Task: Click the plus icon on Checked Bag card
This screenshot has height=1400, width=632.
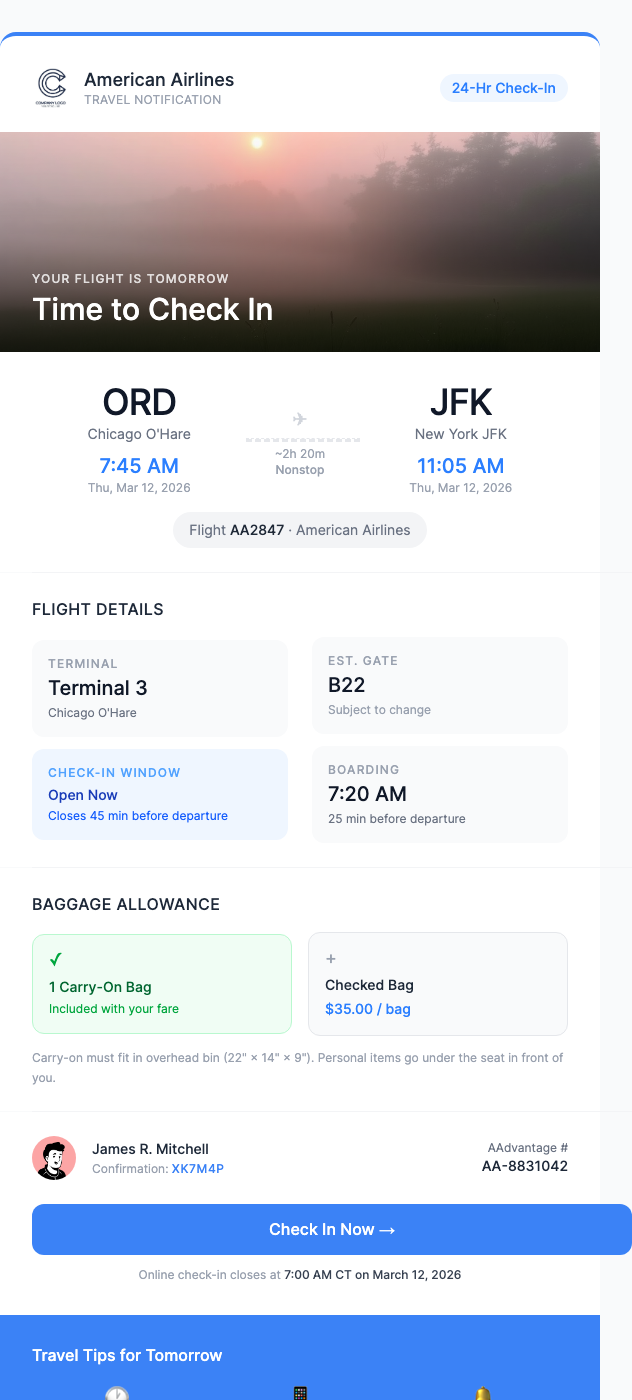Action: [x=330, y=958]
